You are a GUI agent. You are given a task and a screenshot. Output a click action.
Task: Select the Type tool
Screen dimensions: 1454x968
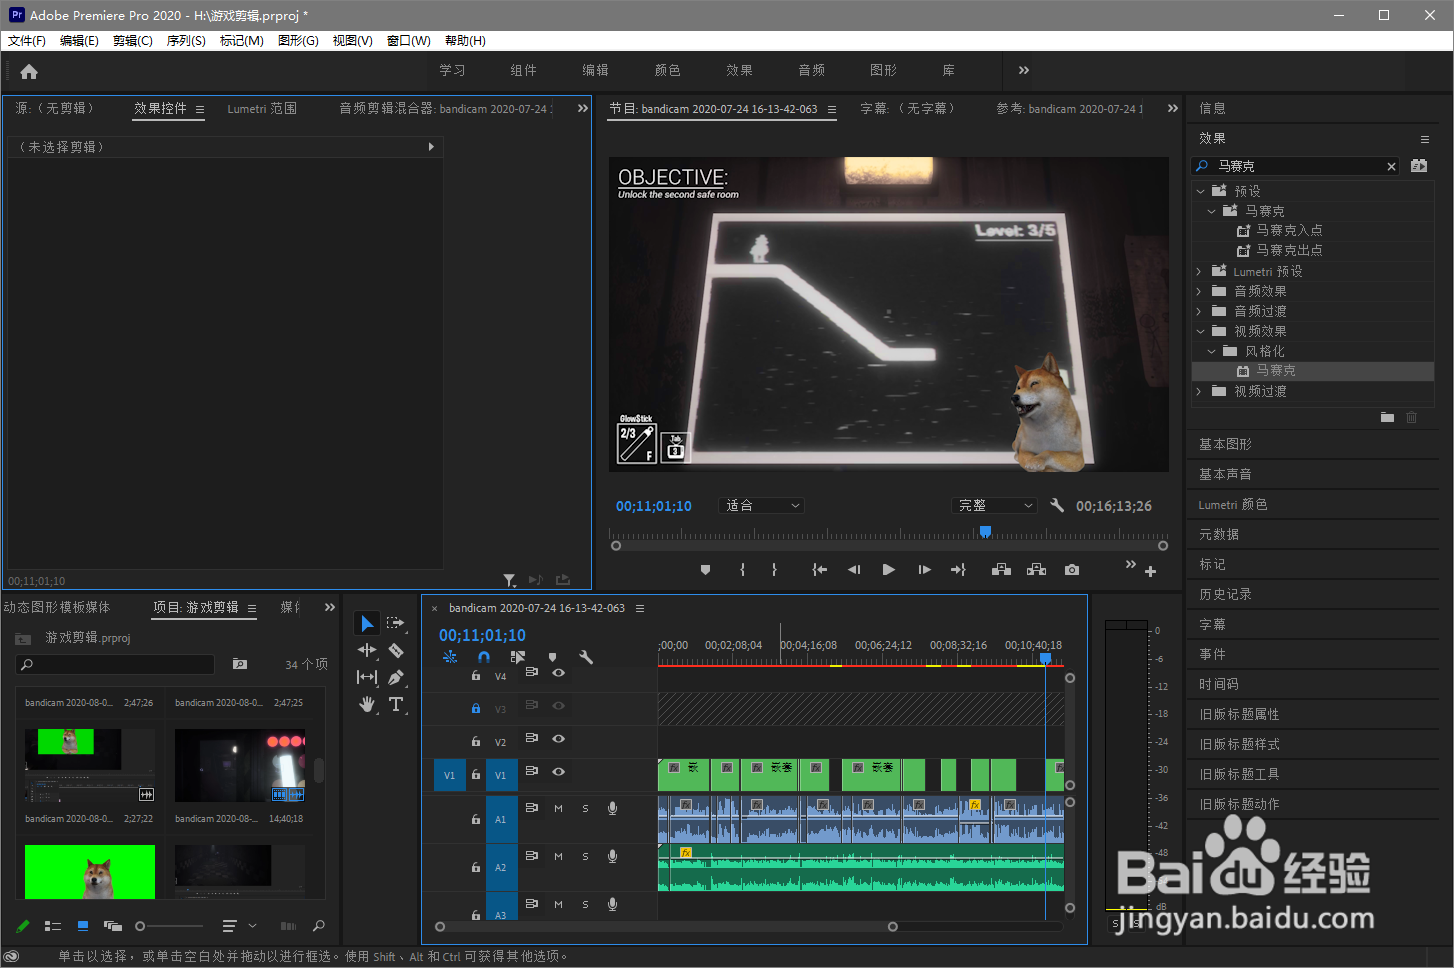396,704
